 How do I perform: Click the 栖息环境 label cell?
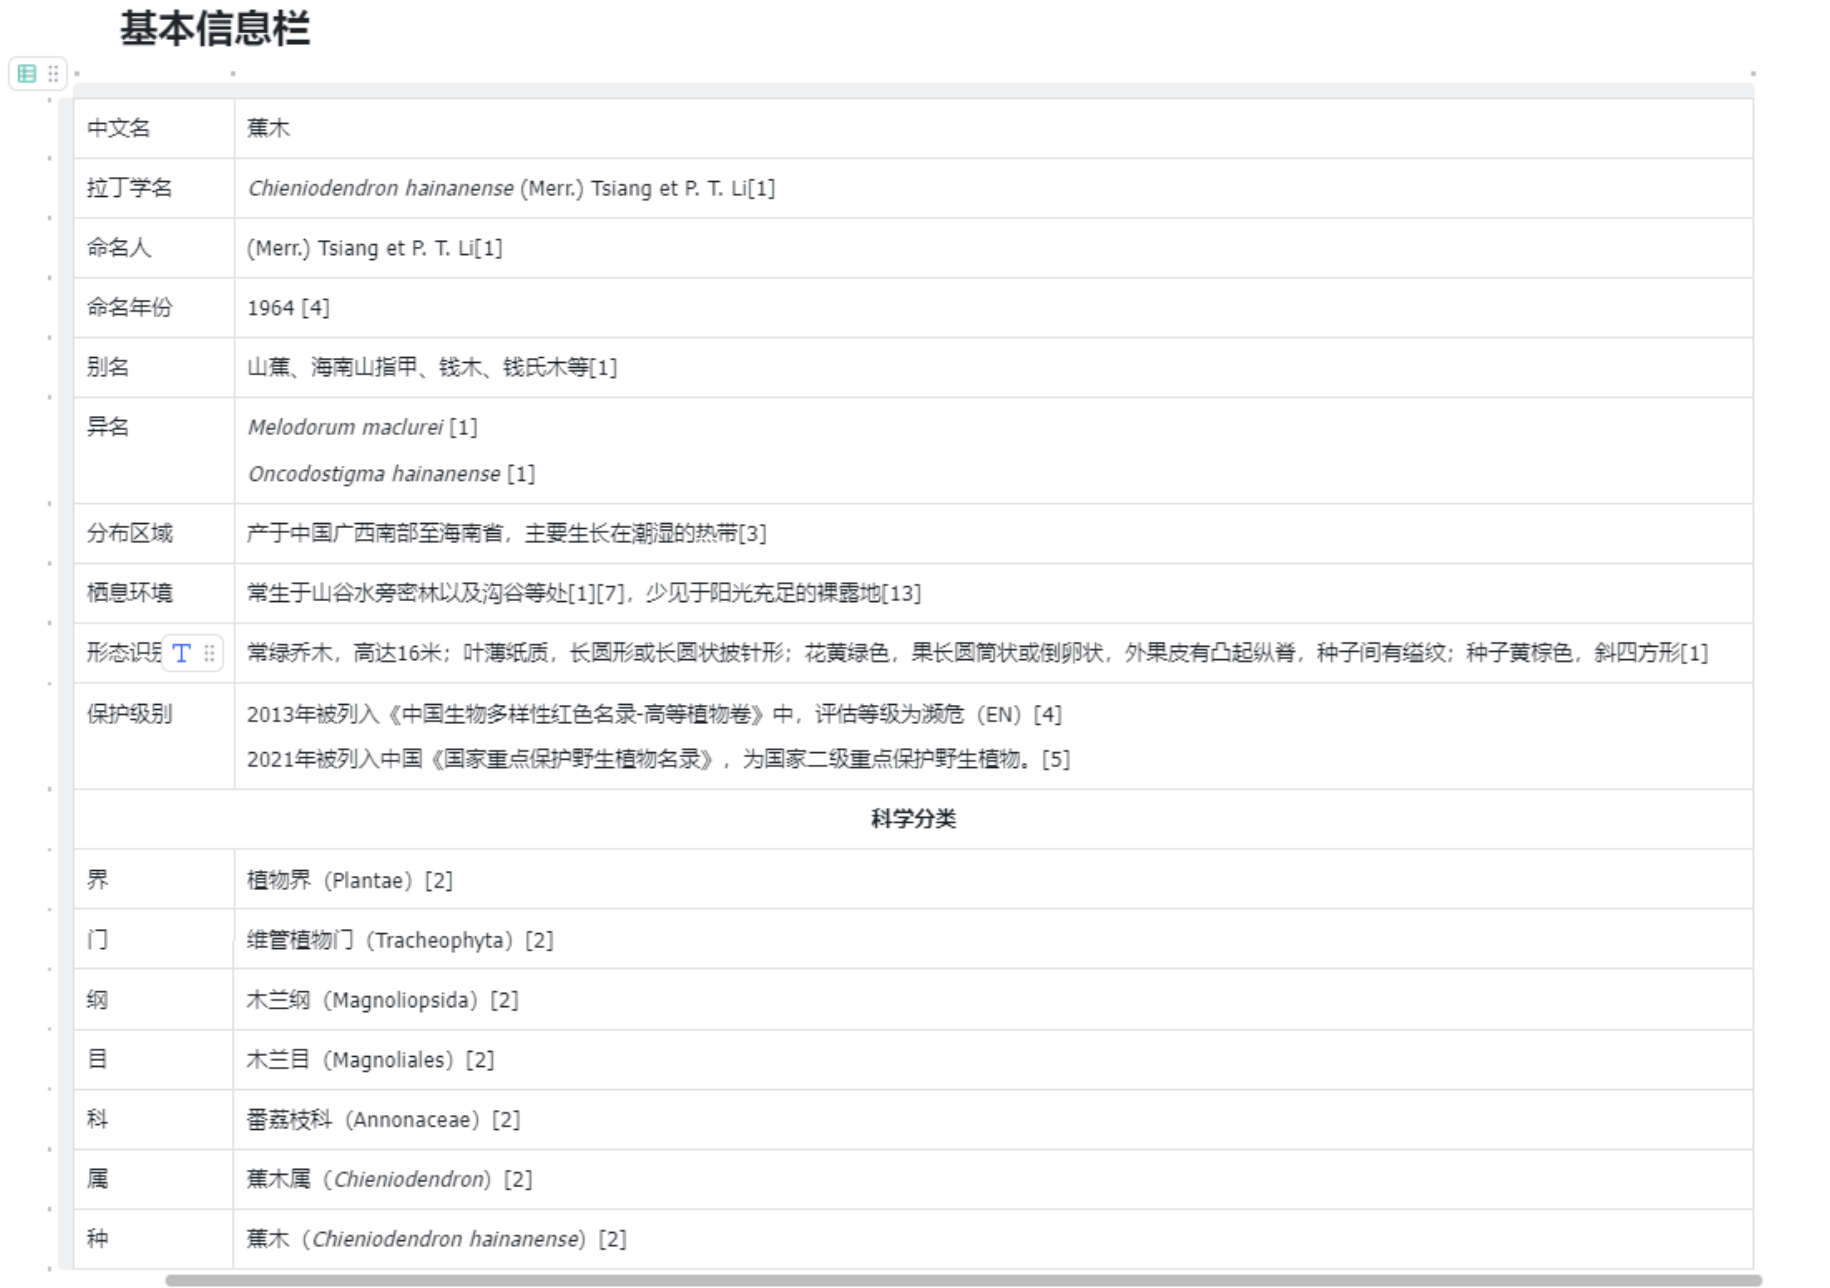pos(154,593)
